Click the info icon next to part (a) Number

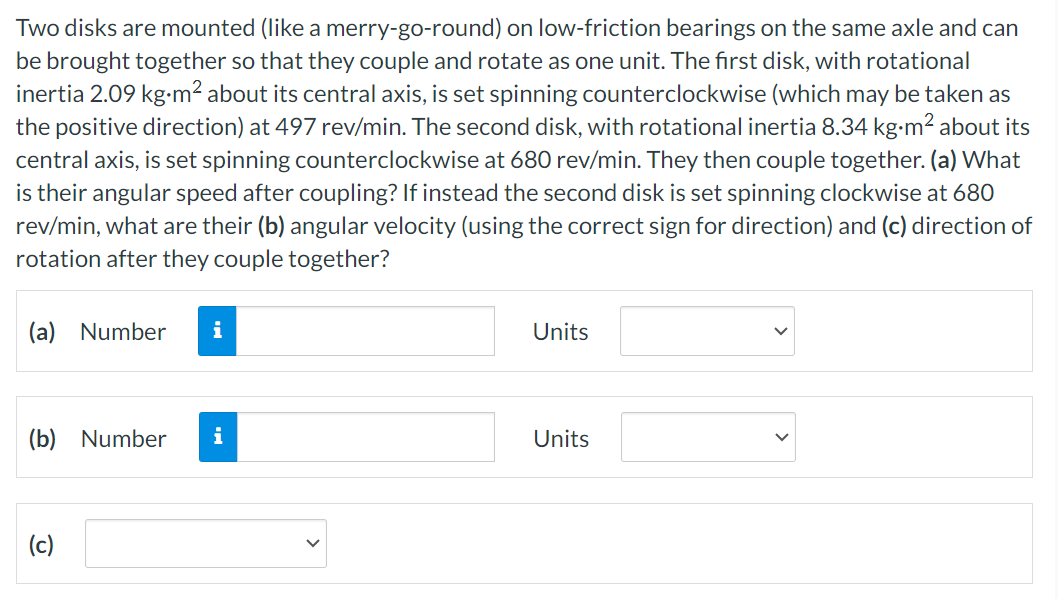point(217,331)
